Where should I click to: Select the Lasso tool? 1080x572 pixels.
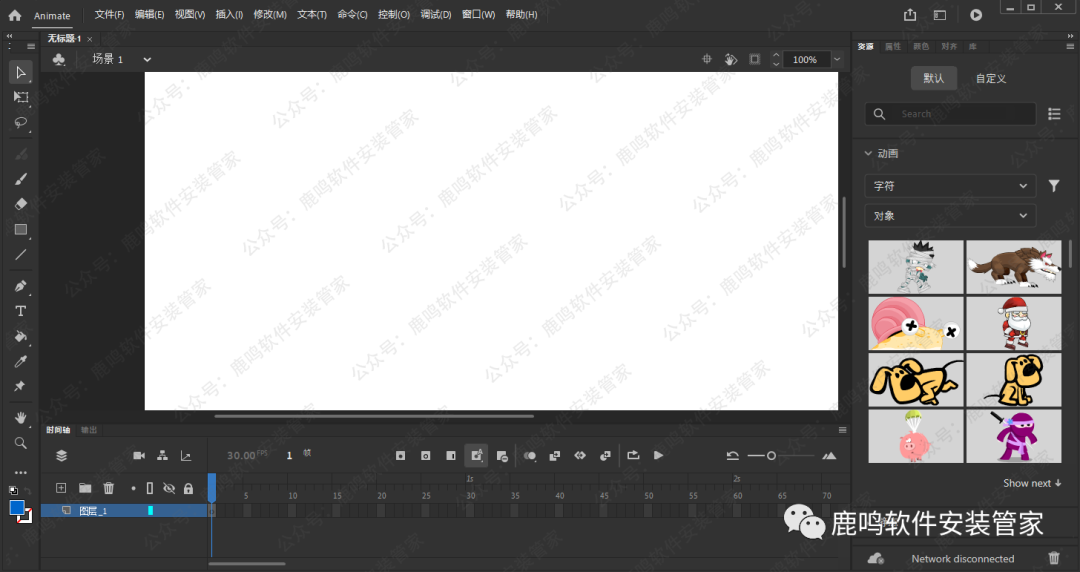pos(20,123)
